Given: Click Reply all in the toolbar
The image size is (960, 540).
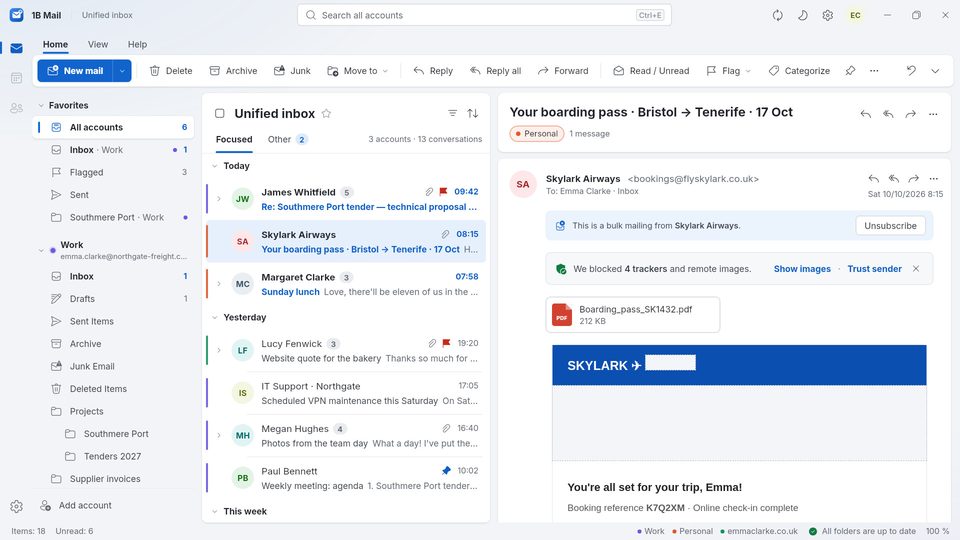Looking at the screenshot, I should [495, 71].
